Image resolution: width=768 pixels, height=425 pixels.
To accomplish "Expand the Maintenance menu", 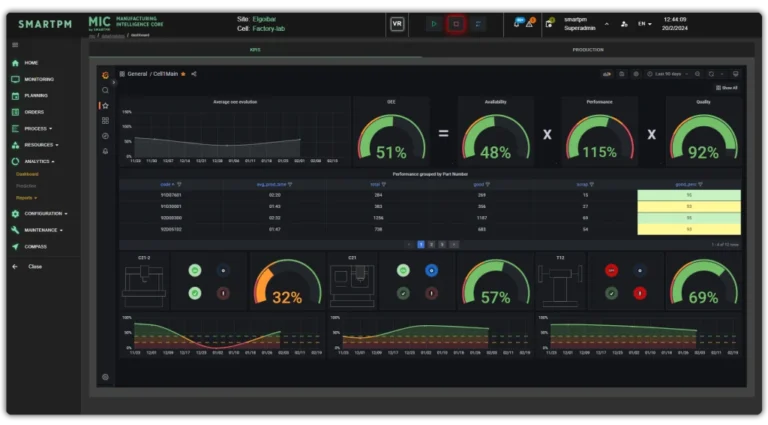I will 37,230.
